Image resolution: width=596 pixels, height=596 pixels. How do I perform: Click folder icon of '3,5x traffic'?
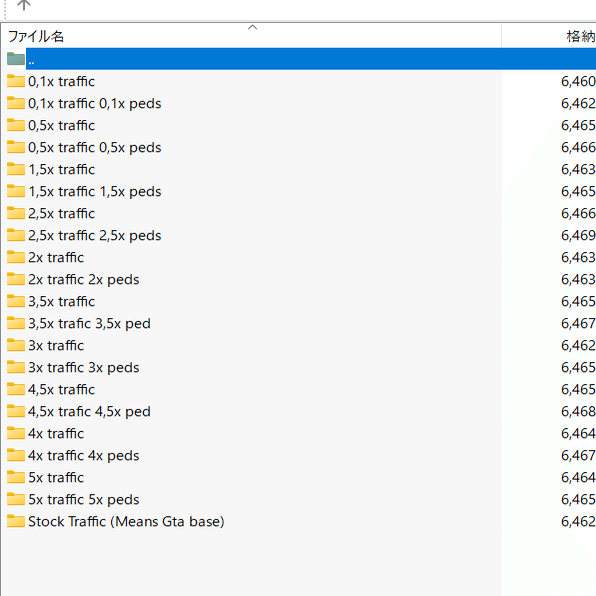pyautogui.click(x=16, y=301)
